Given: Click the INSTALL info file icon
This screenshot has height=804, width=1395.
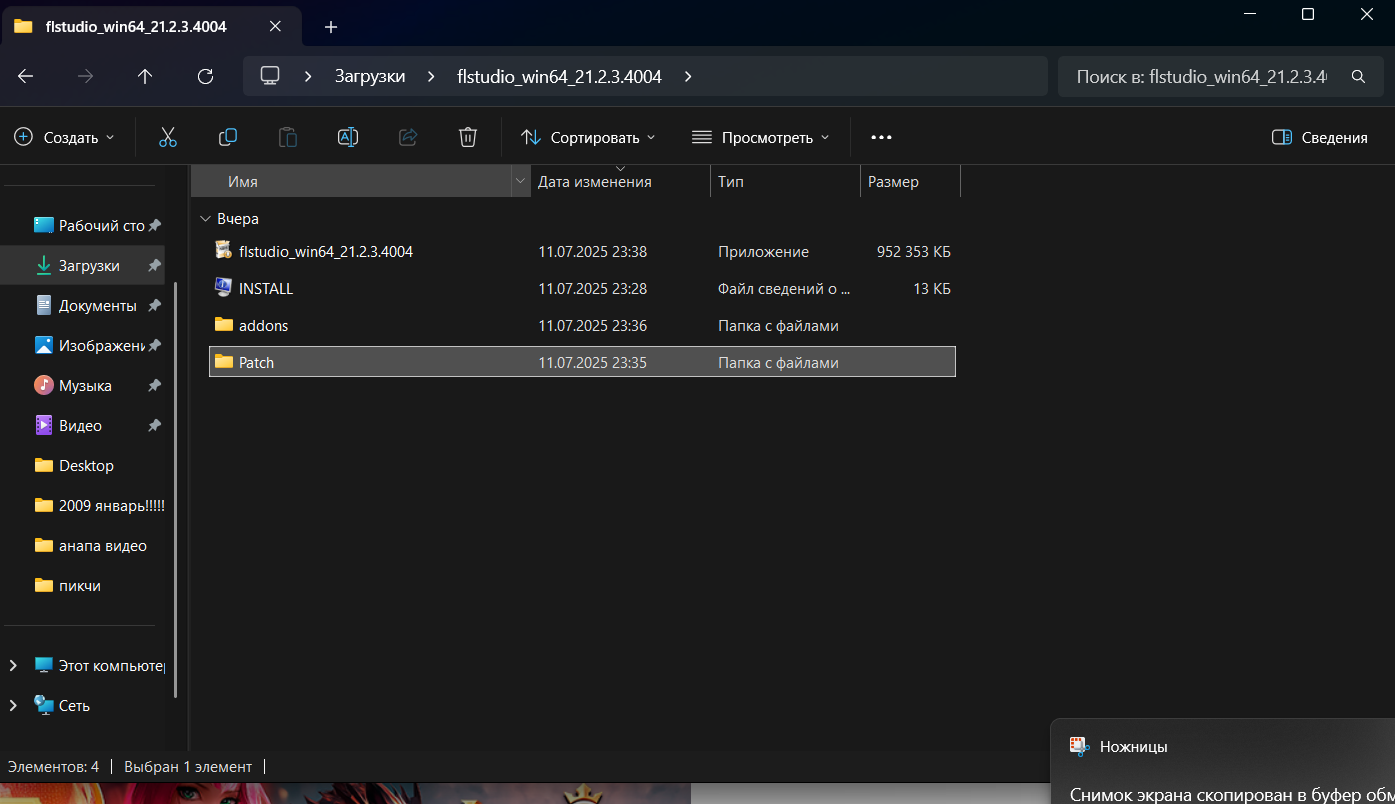Looking at the screenshot, I should 224,288.
